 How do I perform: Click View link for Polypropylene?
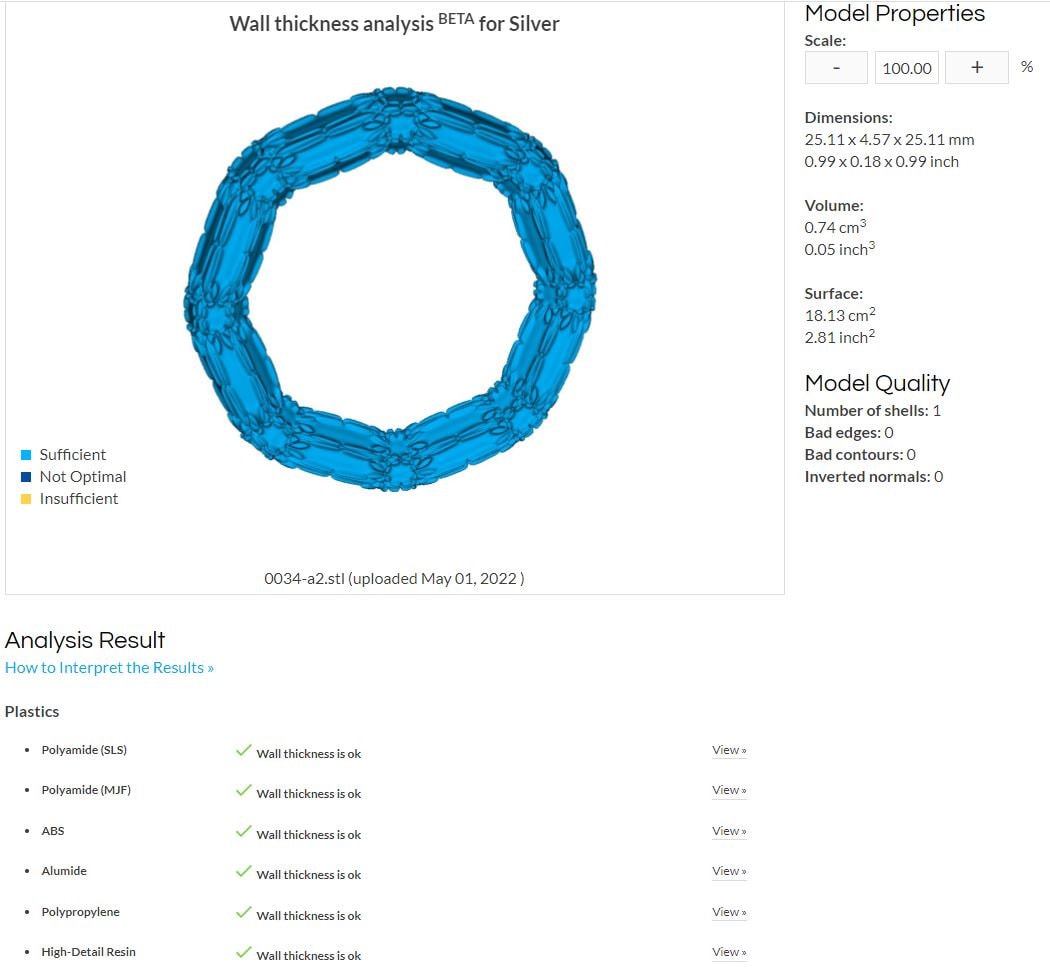[x=729, y=912]
